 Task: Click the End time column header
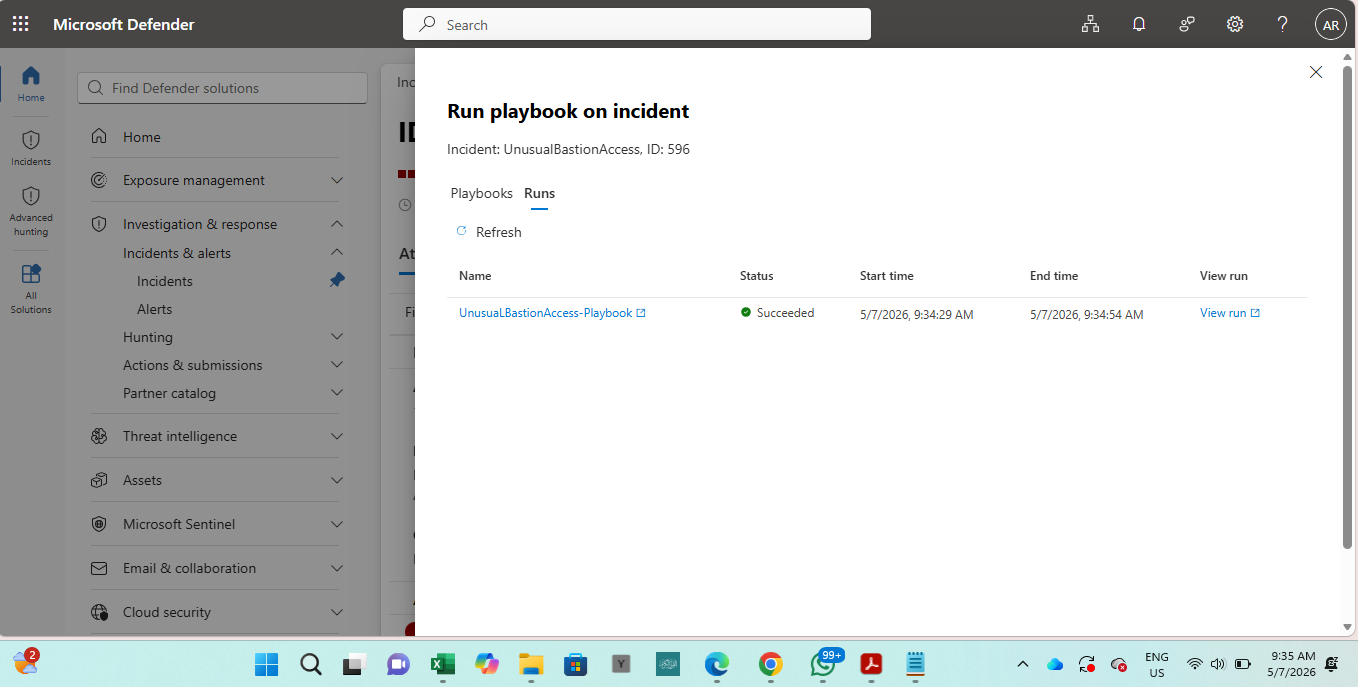[1054, 276]
